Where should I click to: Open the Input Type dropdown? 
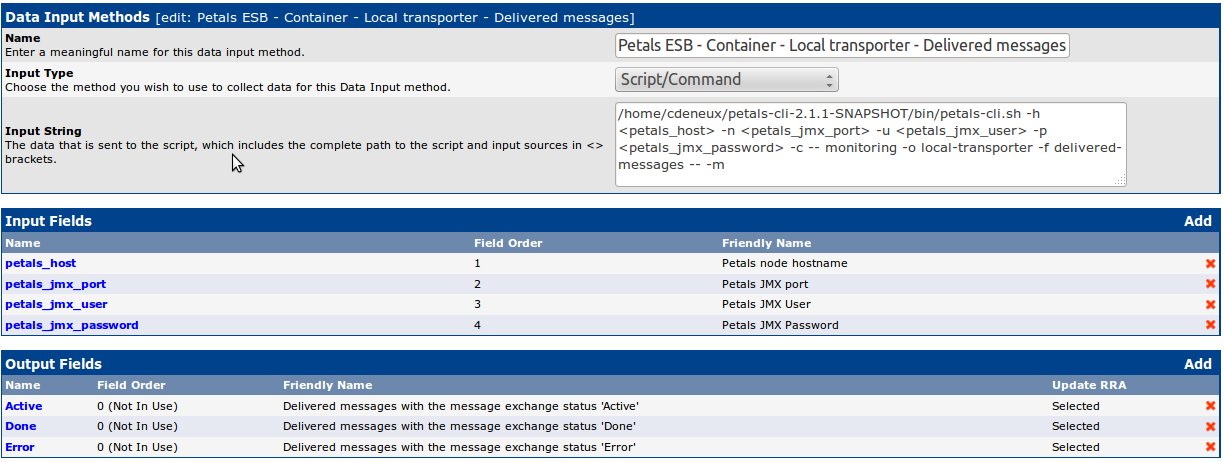click(726, 80)
